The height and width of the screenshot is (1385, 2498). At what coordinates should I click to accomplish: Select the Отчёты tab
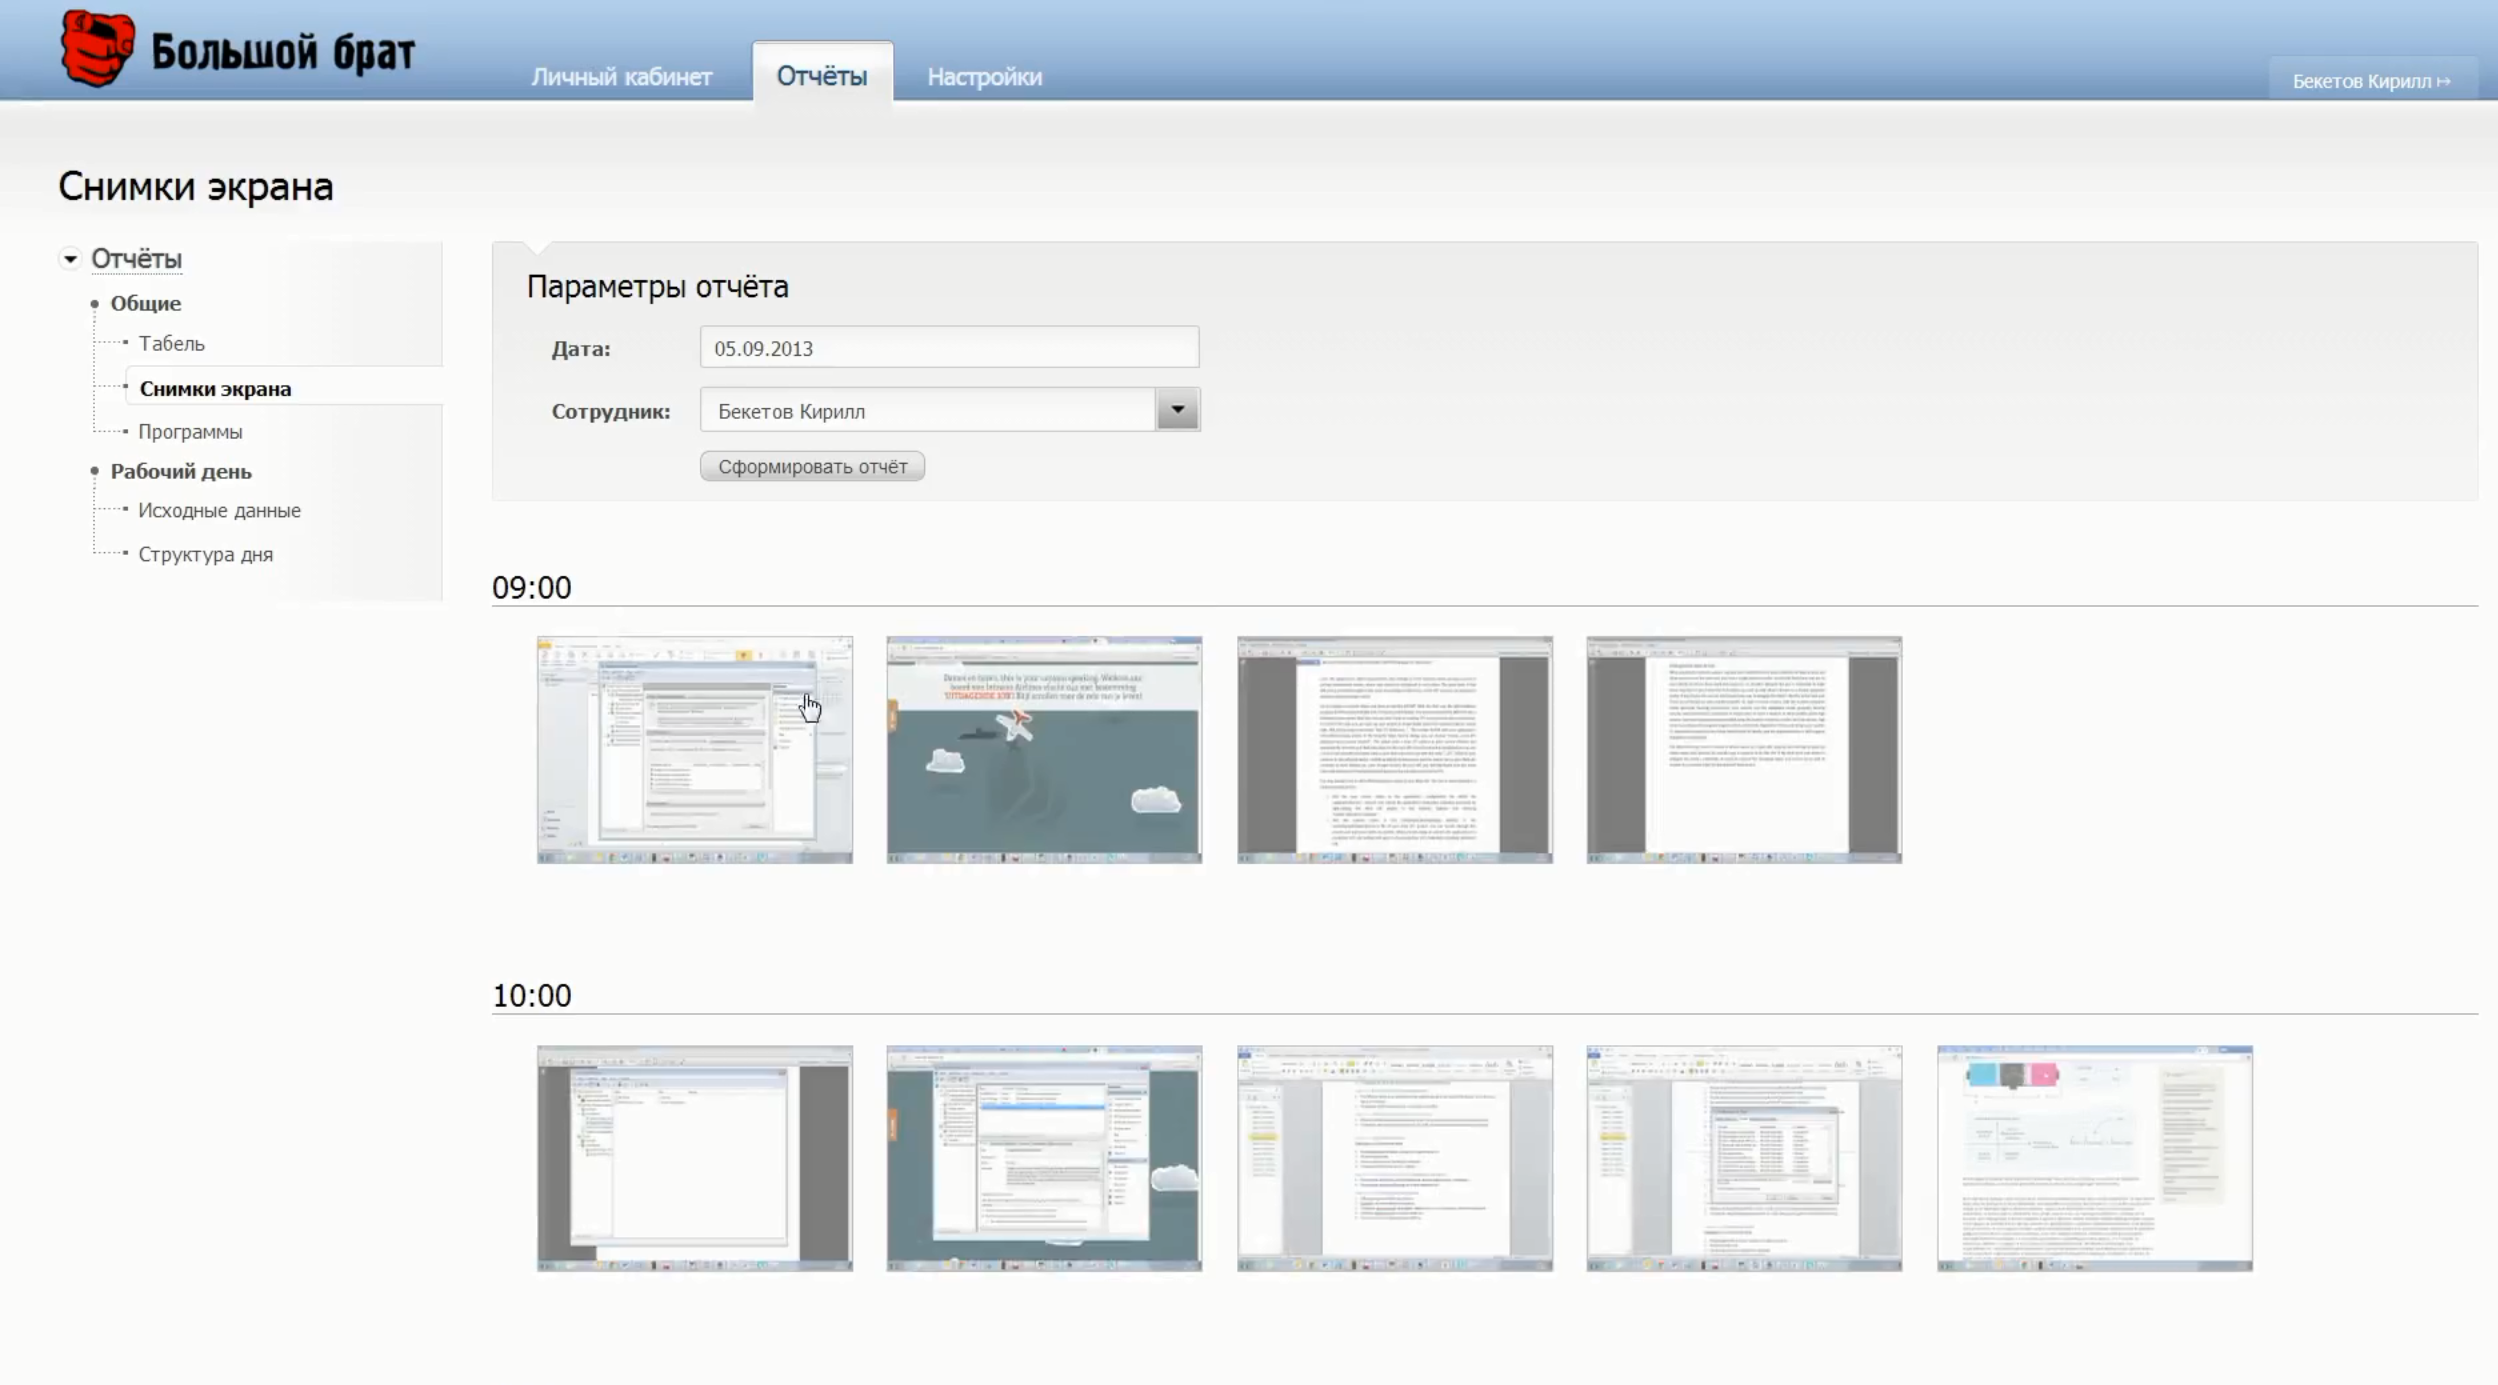(821, 76)
